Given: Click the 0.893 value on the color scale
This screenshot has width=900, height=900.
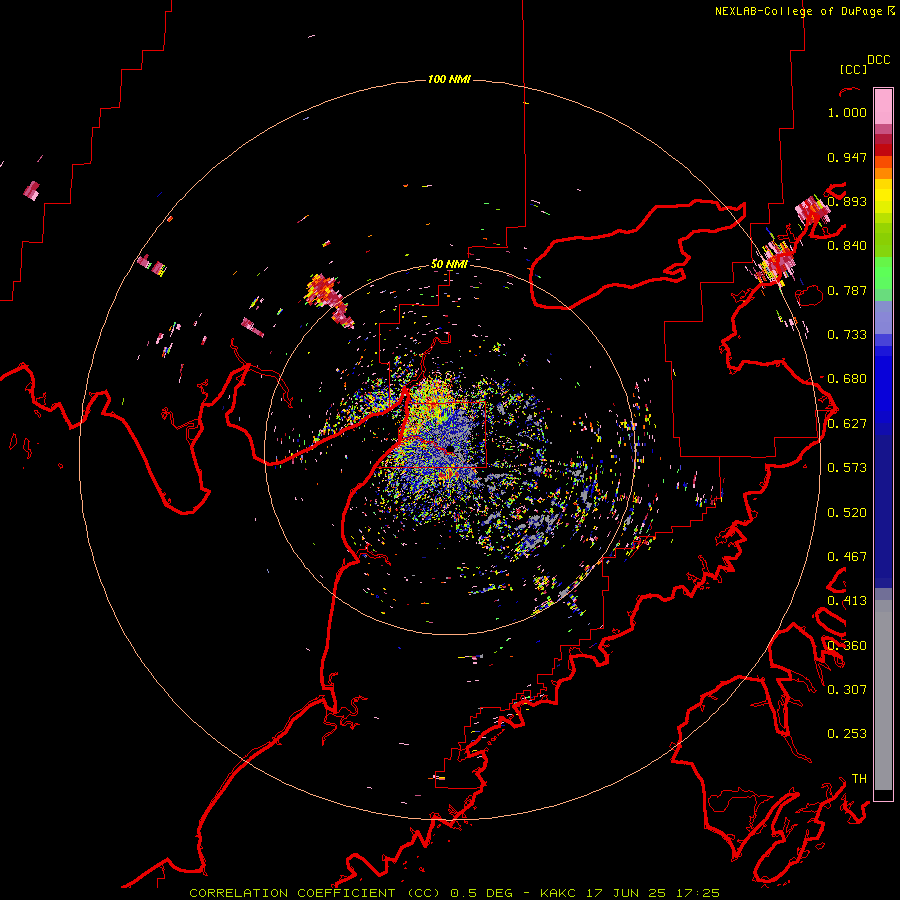Looking at the screenshot, I should pos(847,201).
